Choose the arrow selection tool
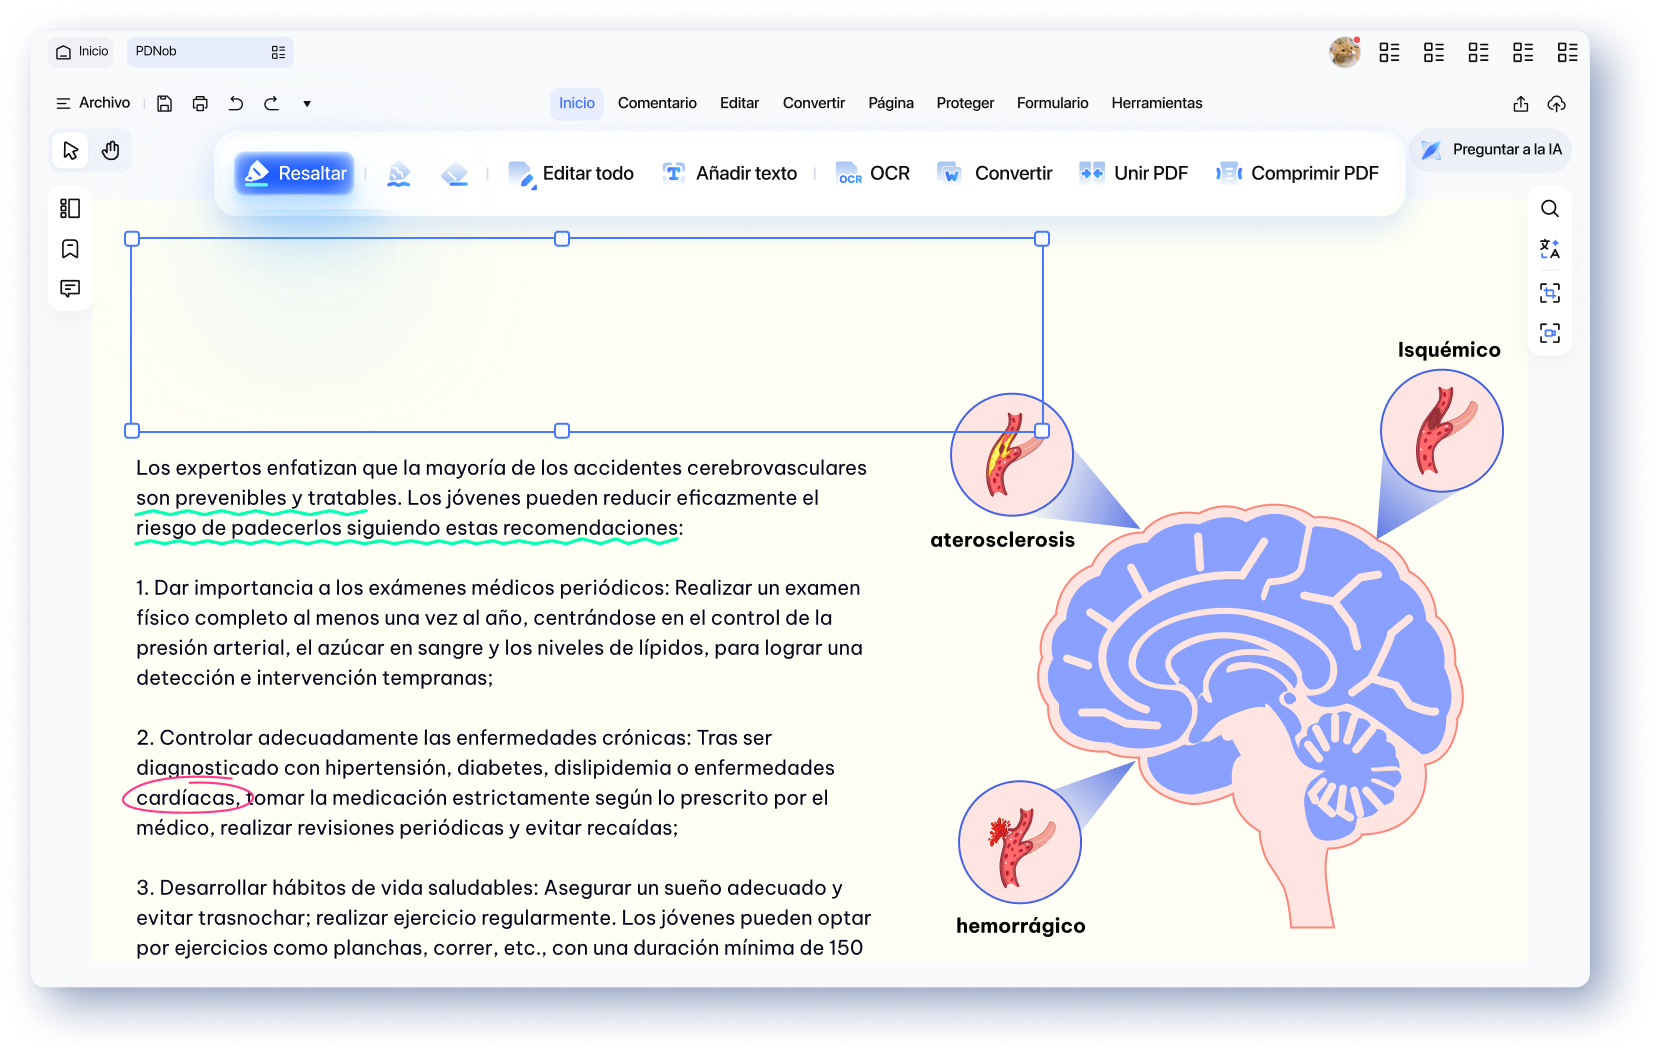Viewport: 1657px width, 1054px height. (x=70, y=150)
